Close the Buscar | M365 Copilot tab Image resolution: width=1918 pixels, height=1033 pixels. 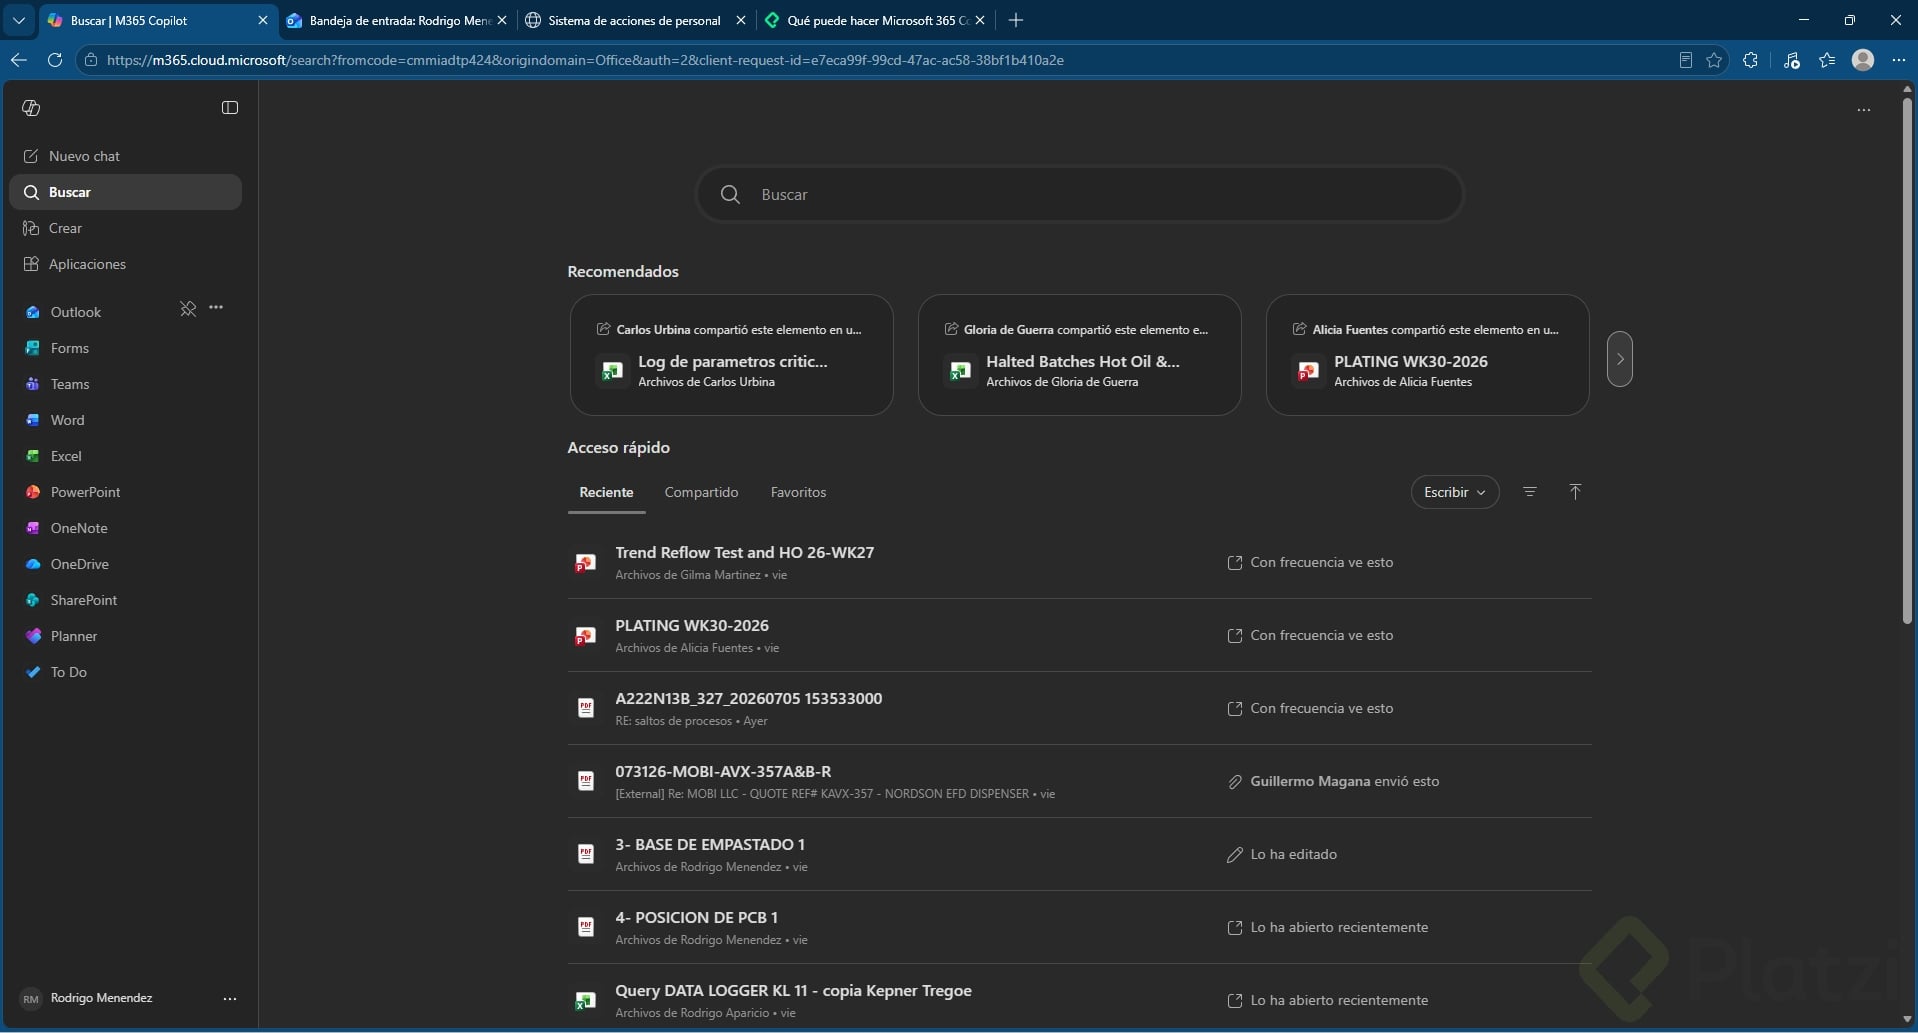[263, 20]
